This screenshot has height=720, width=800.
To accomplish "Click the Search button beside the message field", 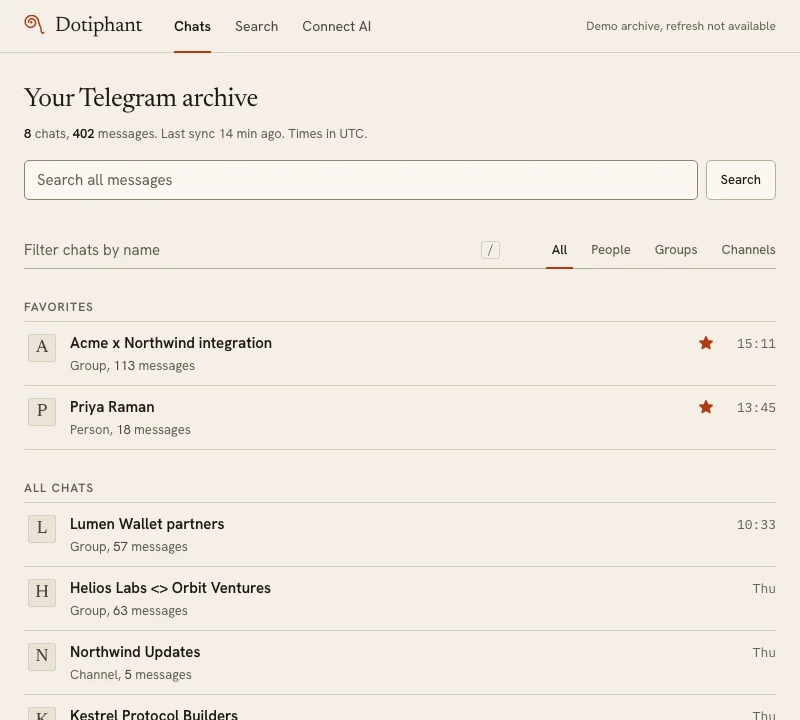I will [740, 180].
